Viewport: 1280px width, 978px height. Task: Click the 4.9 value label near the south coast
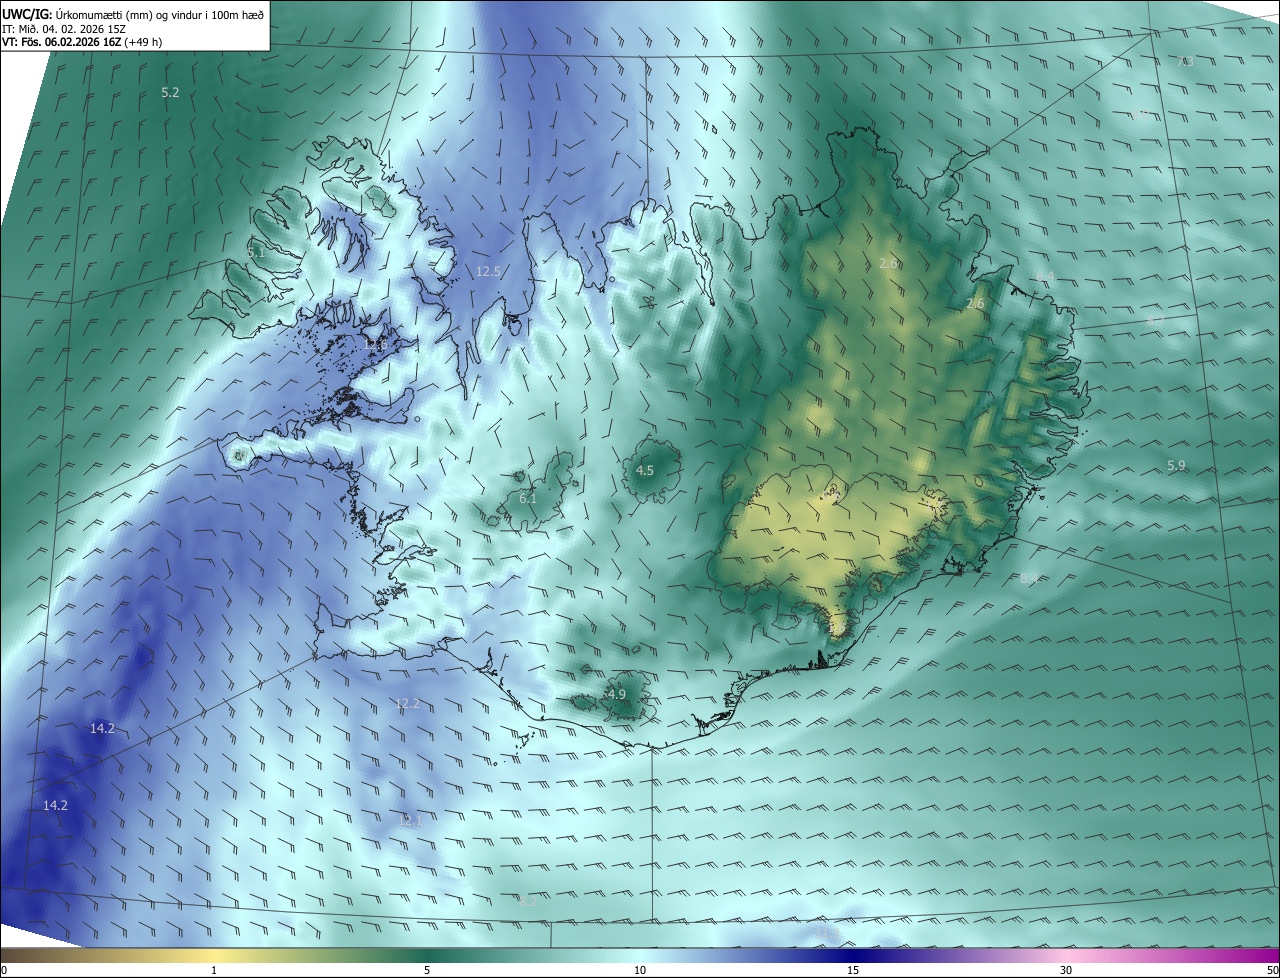616,694
